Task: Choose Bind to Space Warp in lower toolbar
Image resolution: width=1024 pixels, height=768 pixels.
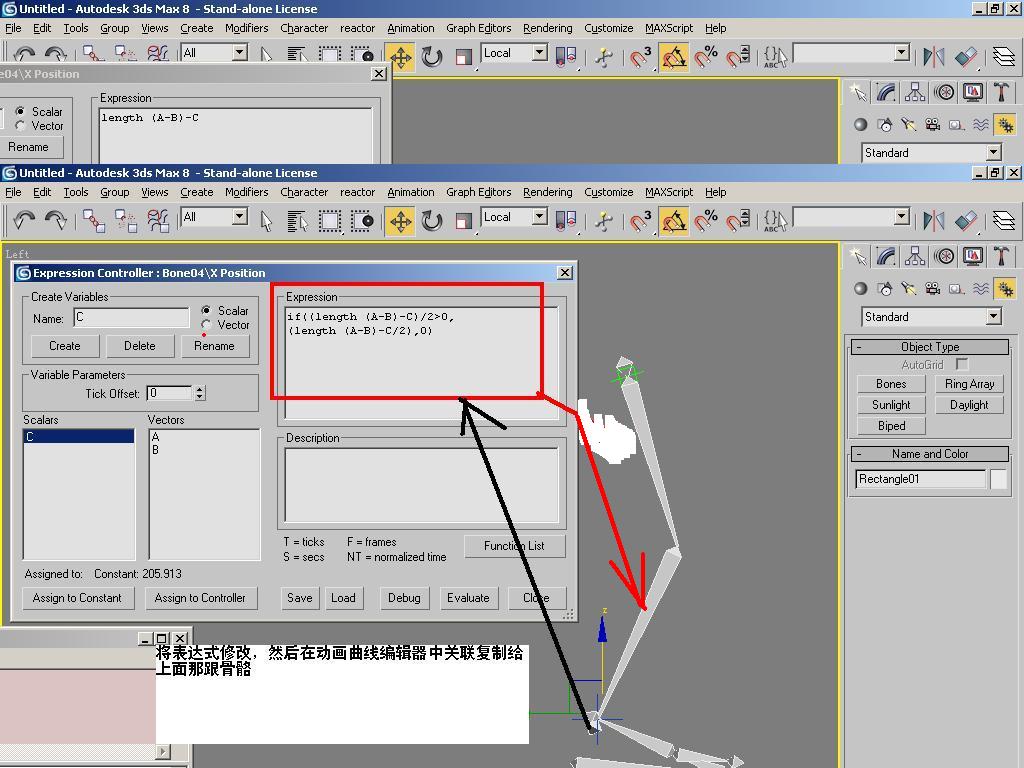Action: pos(158,220)
